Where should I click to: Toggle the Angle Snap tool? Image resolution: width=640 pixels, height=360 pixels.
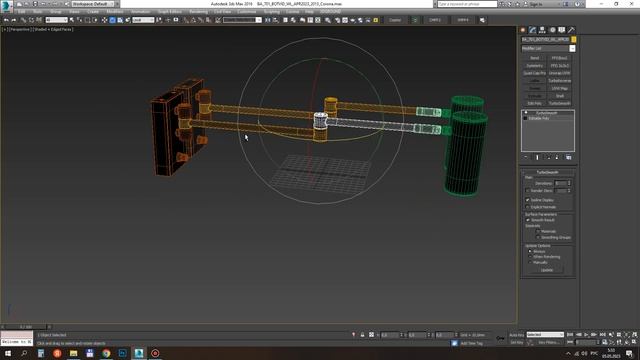(x=193, y=20)
